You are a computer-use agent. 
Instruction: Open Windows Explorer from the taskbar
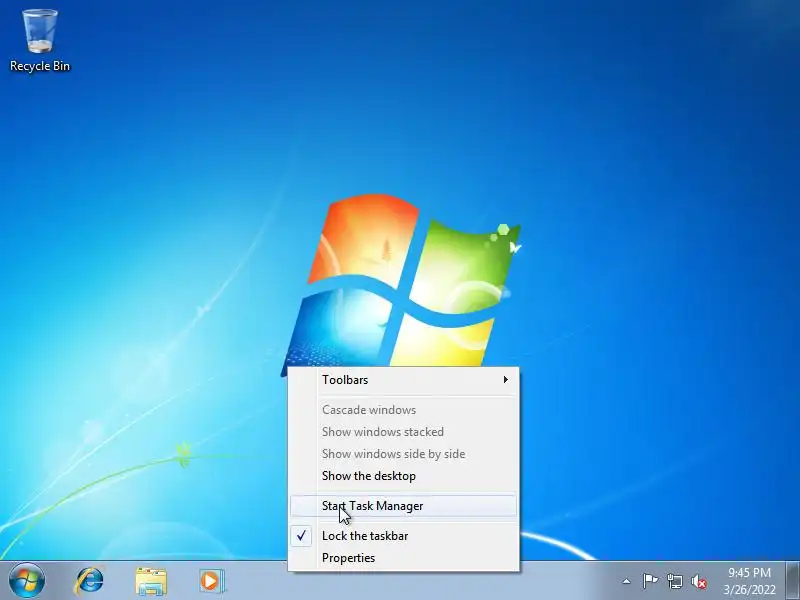(x=151, y=581)
